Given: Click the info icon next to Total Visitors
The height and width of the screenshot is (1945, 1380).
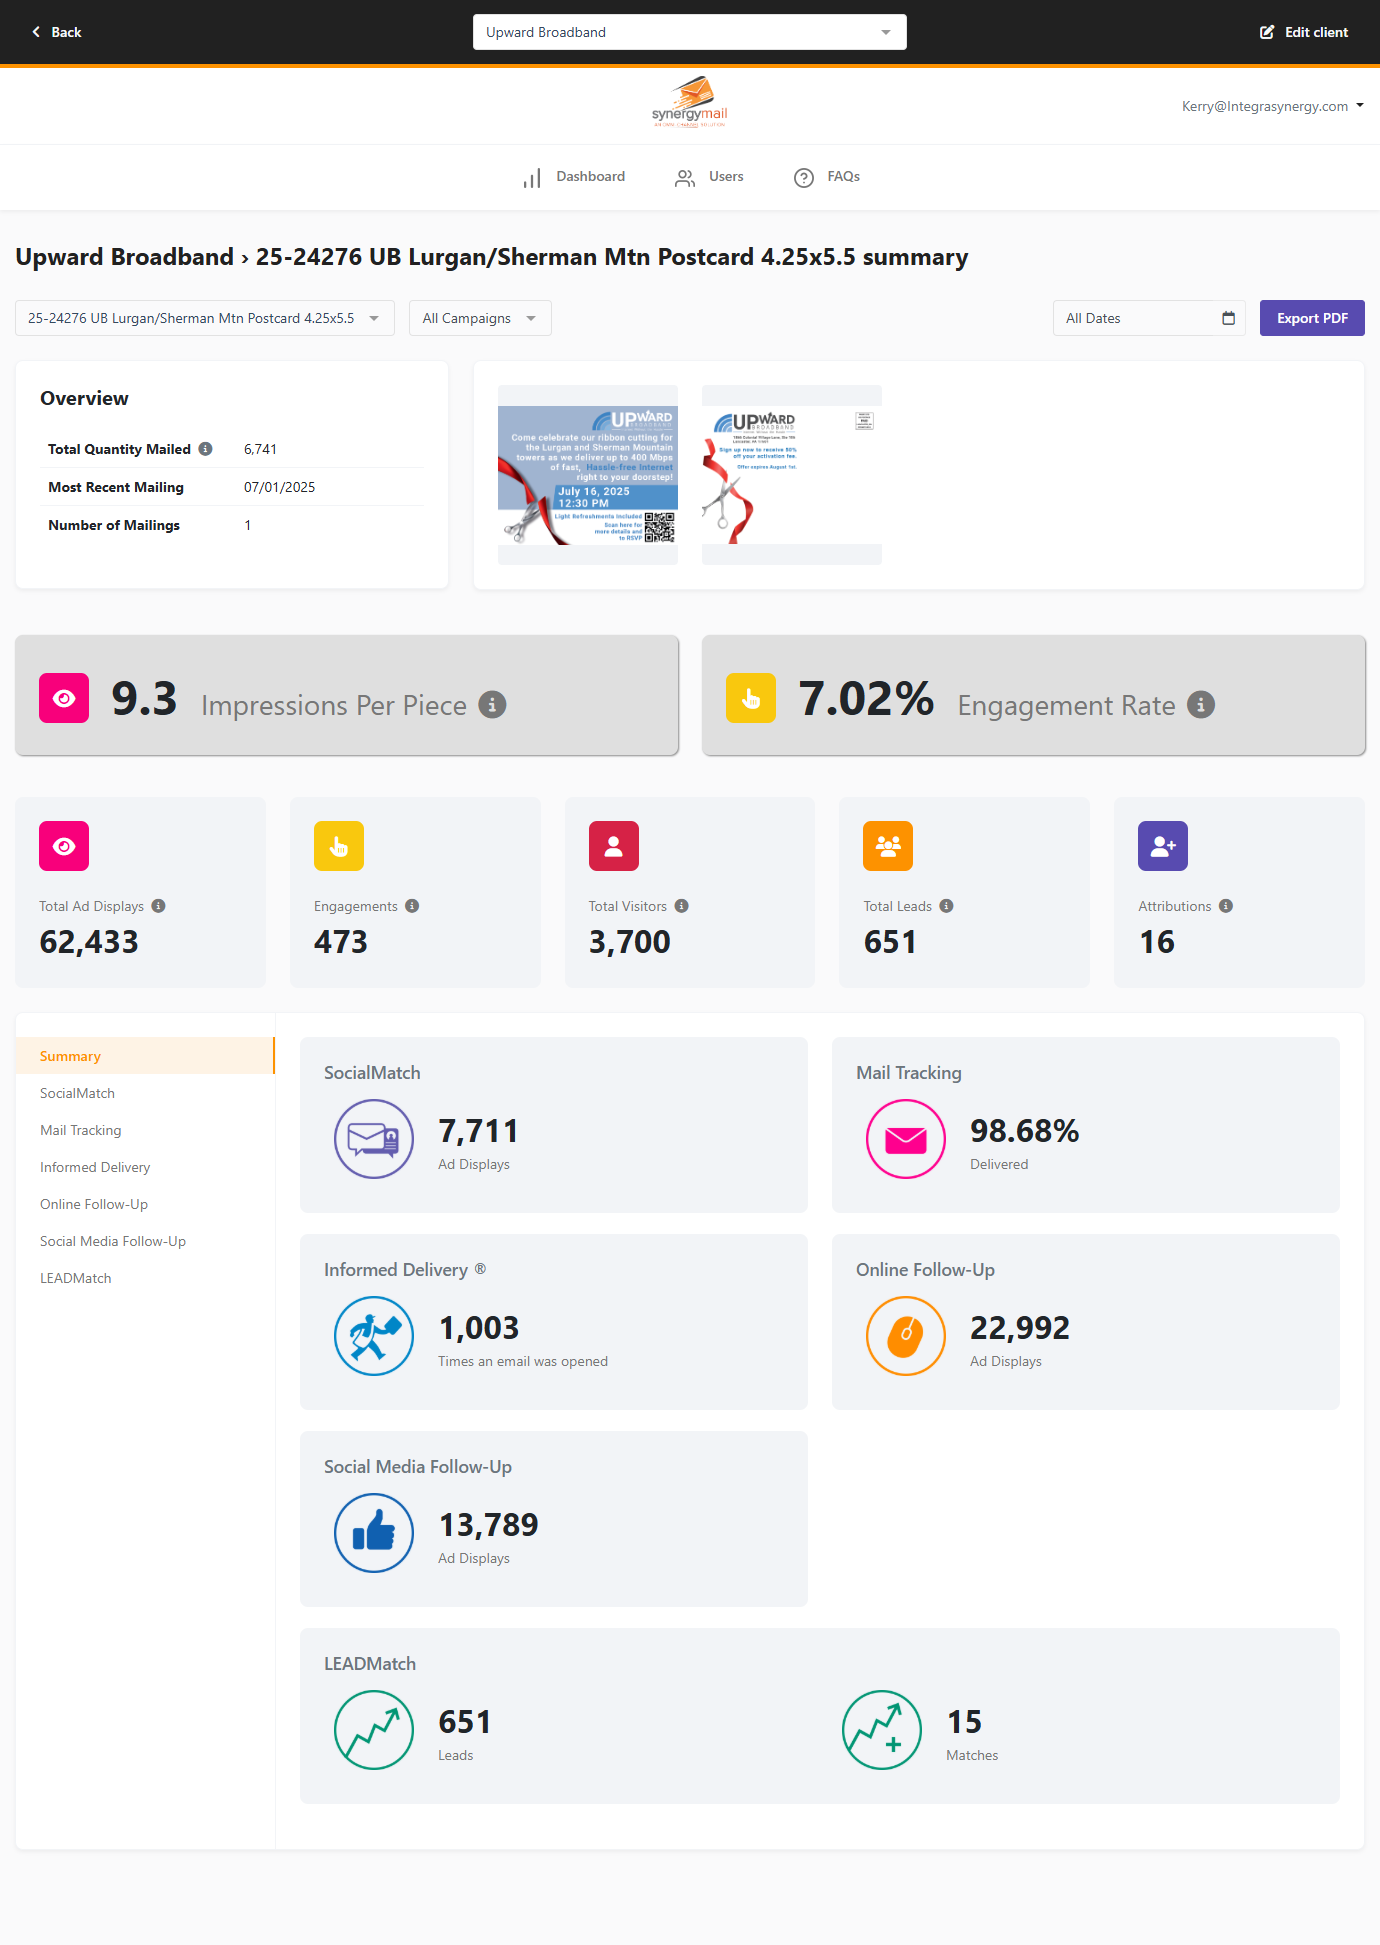Looking at the screenshot, I should (681, 906).
